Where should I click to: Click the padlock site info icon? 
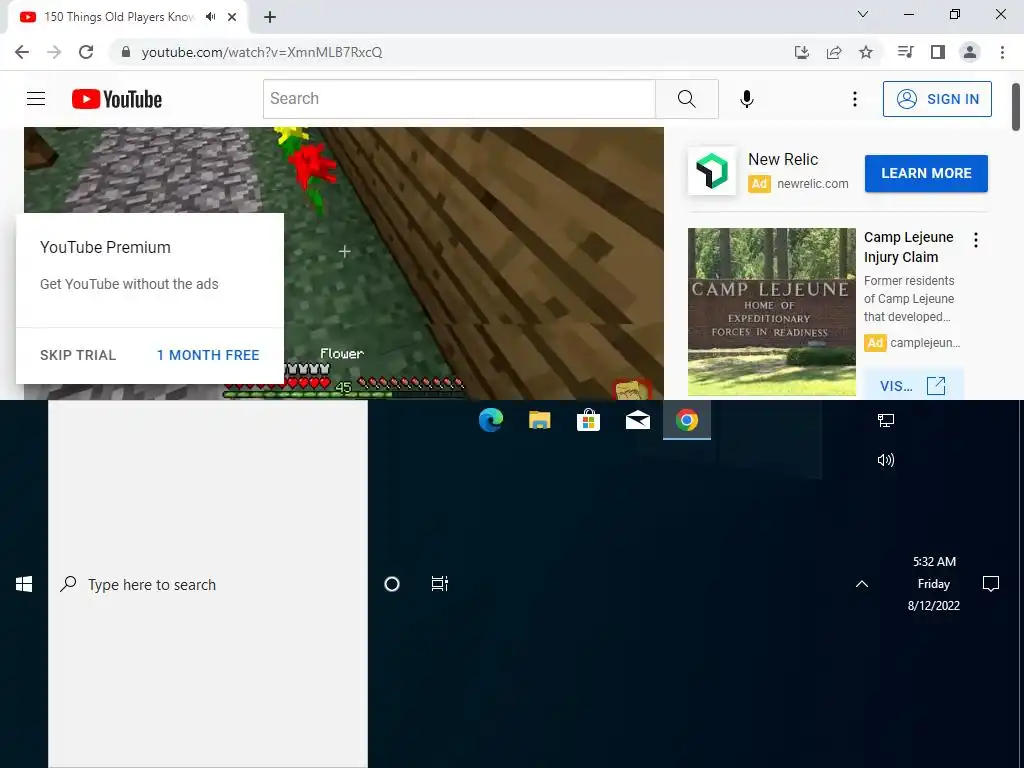point(126,52)
